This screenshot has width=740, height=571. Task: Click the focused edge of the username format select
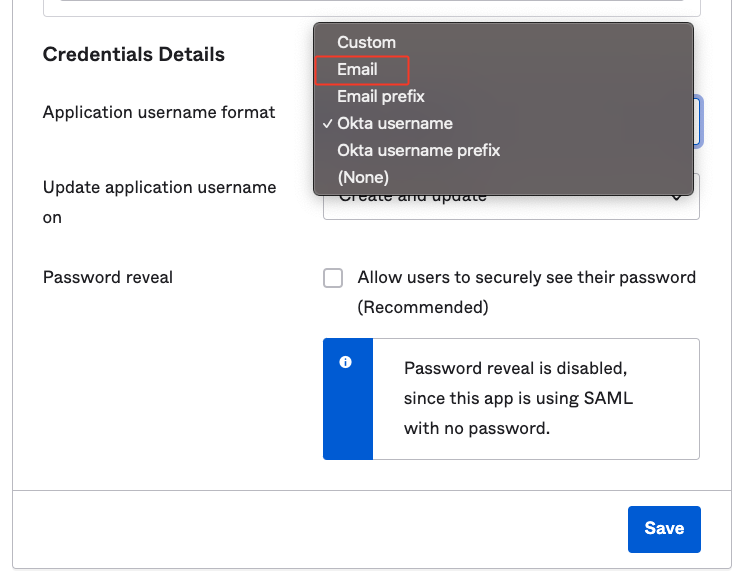click(x=698, y=122)
